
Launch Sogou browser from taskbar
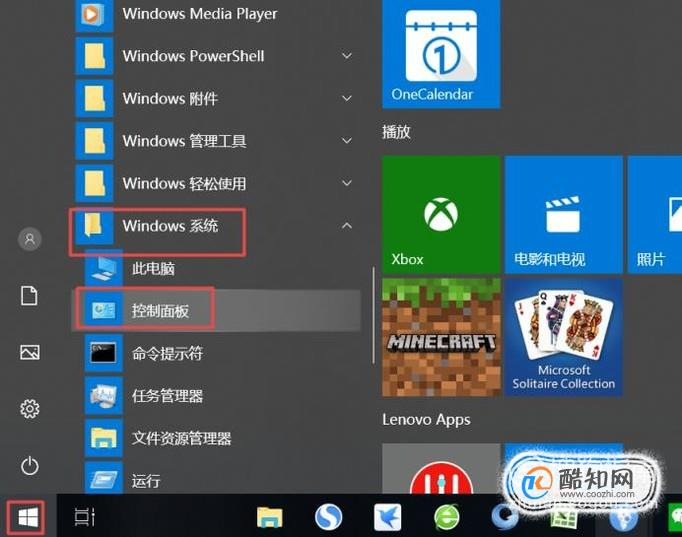click(x=328, y=517)
